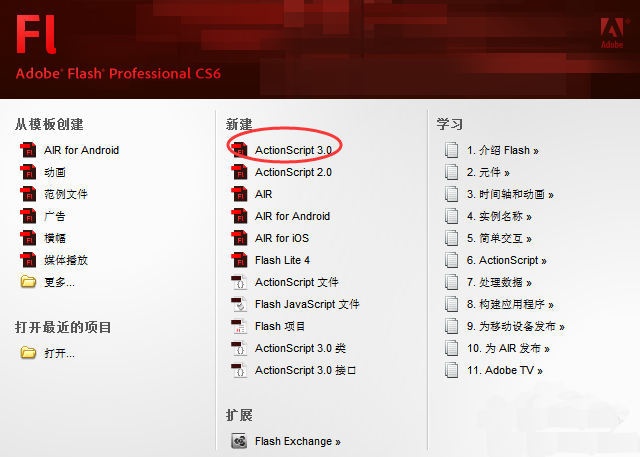Click the page icon beside 介绍 Flash
Image resolution: width=640 pixels, height=457 pixels.
pos(451,150)
